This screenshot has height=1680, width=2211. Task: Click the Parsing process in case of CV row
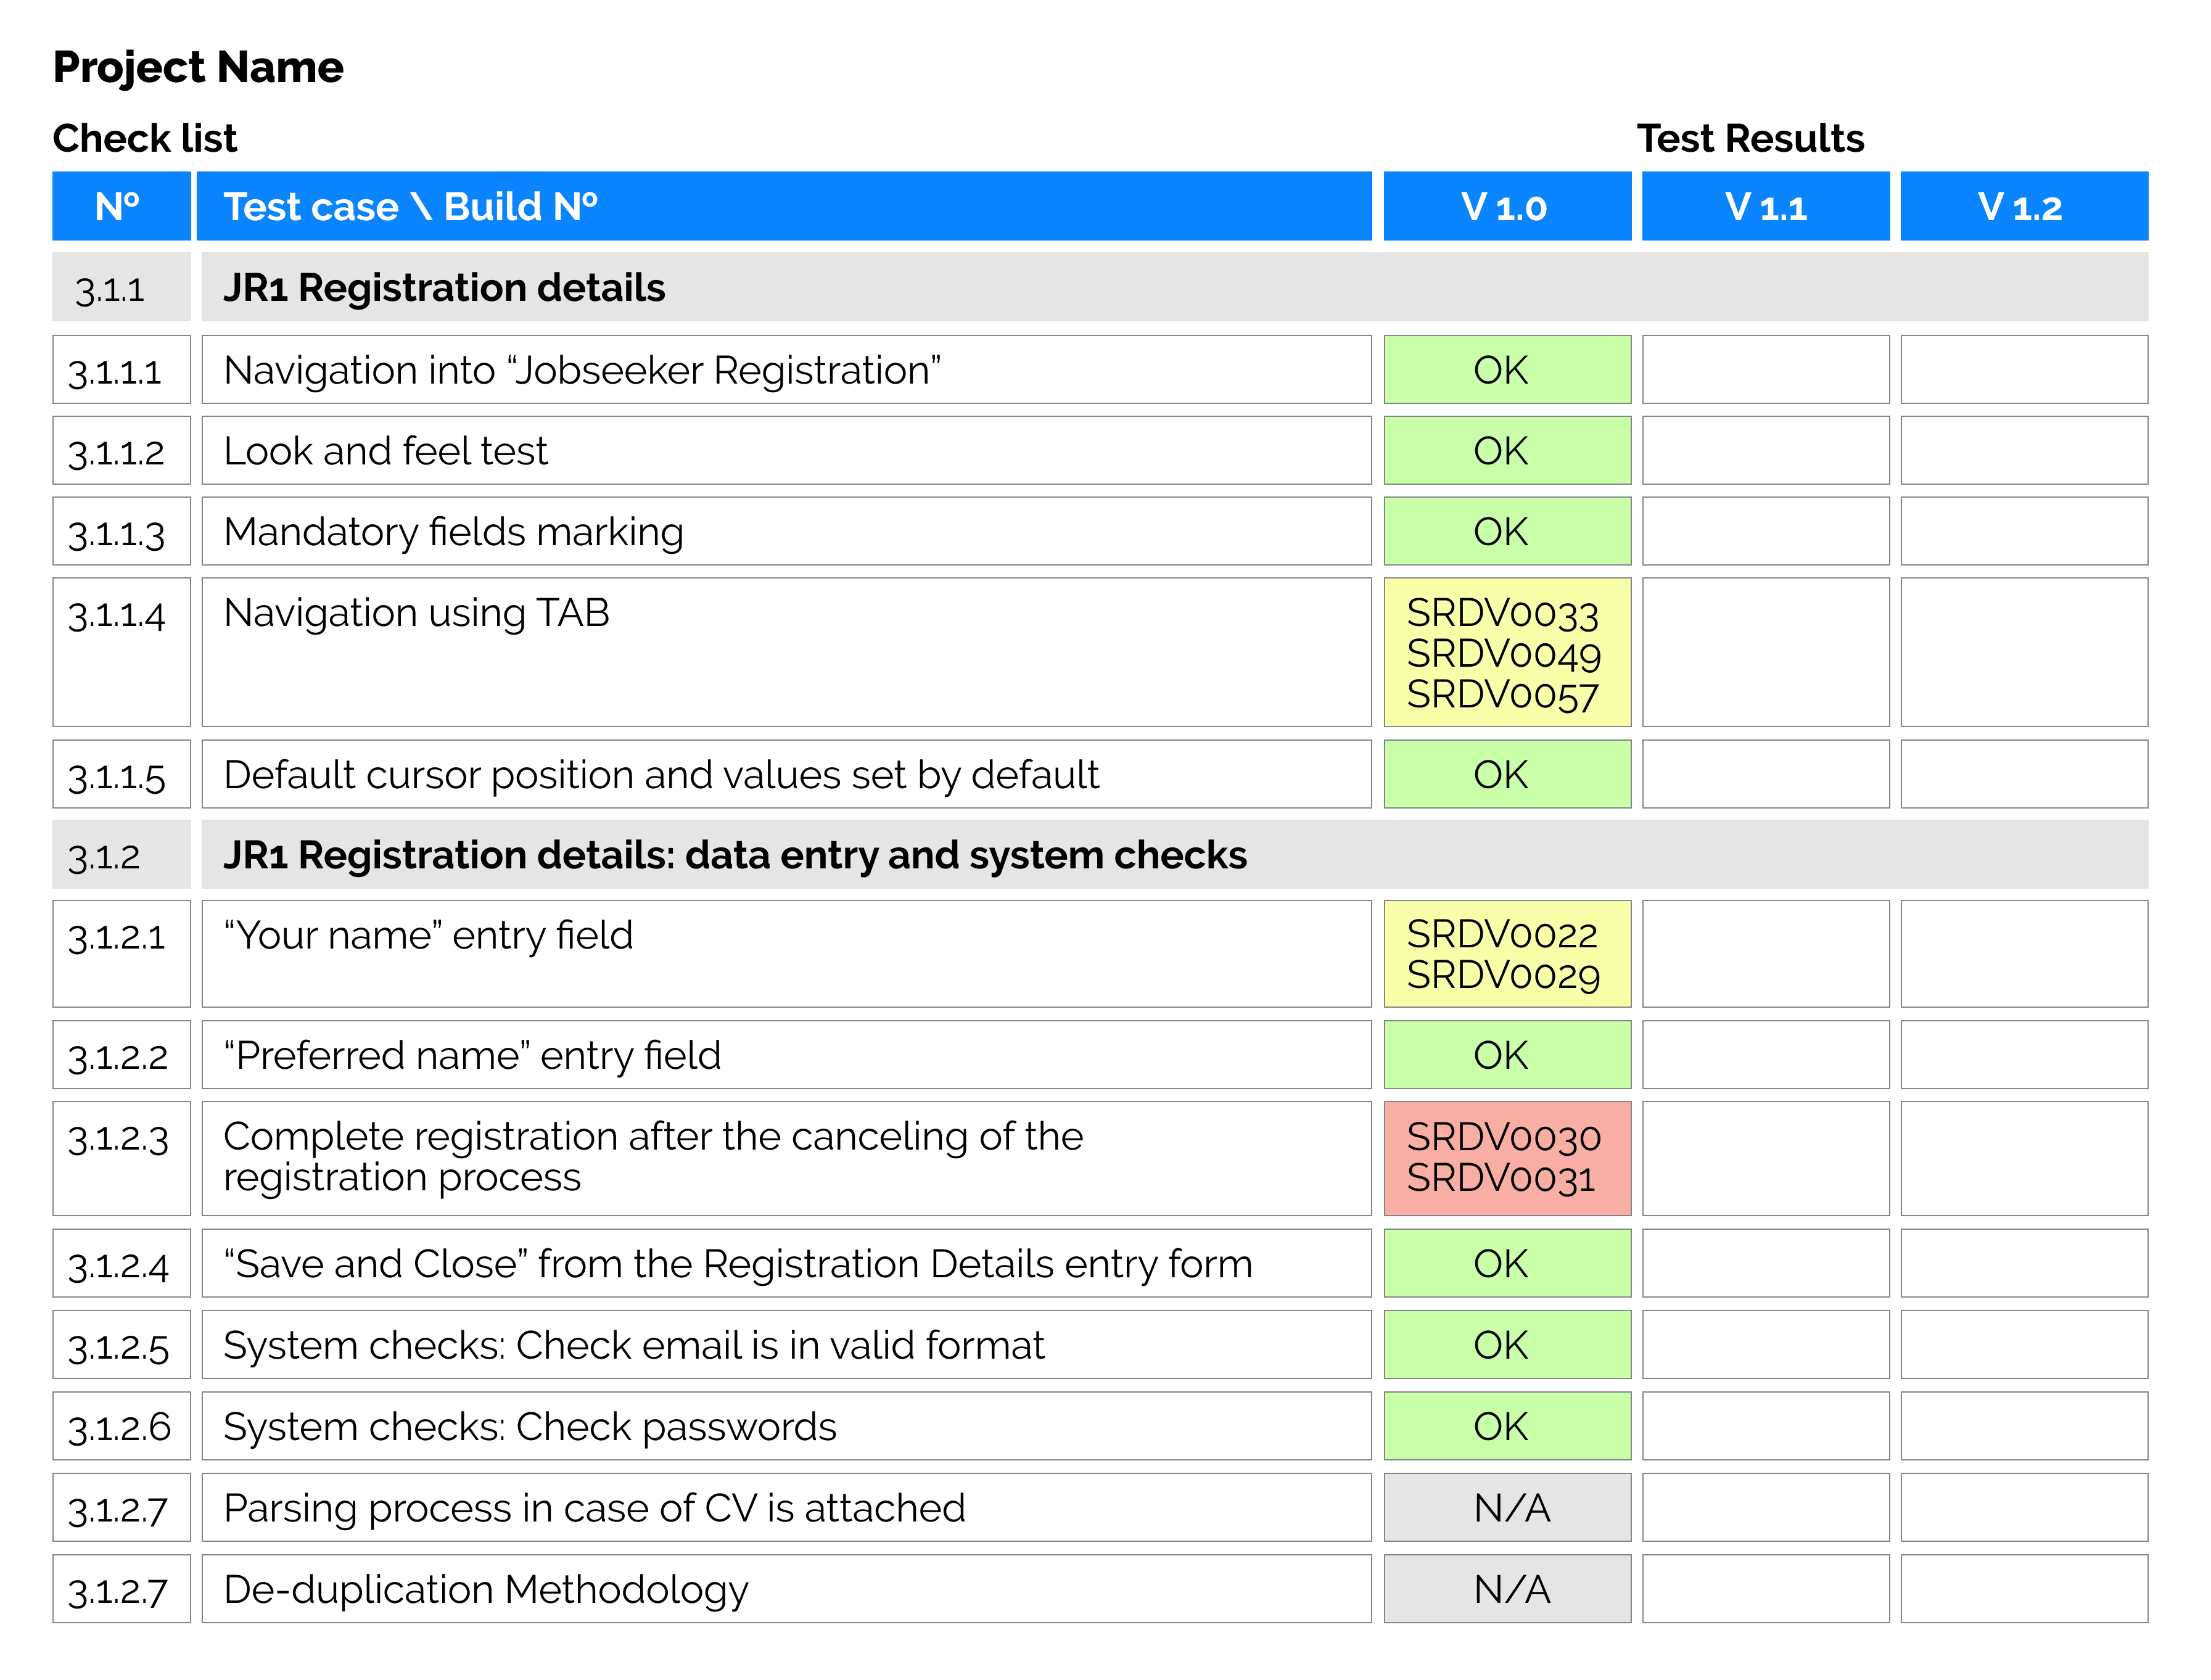click(x=785, y=1508)
